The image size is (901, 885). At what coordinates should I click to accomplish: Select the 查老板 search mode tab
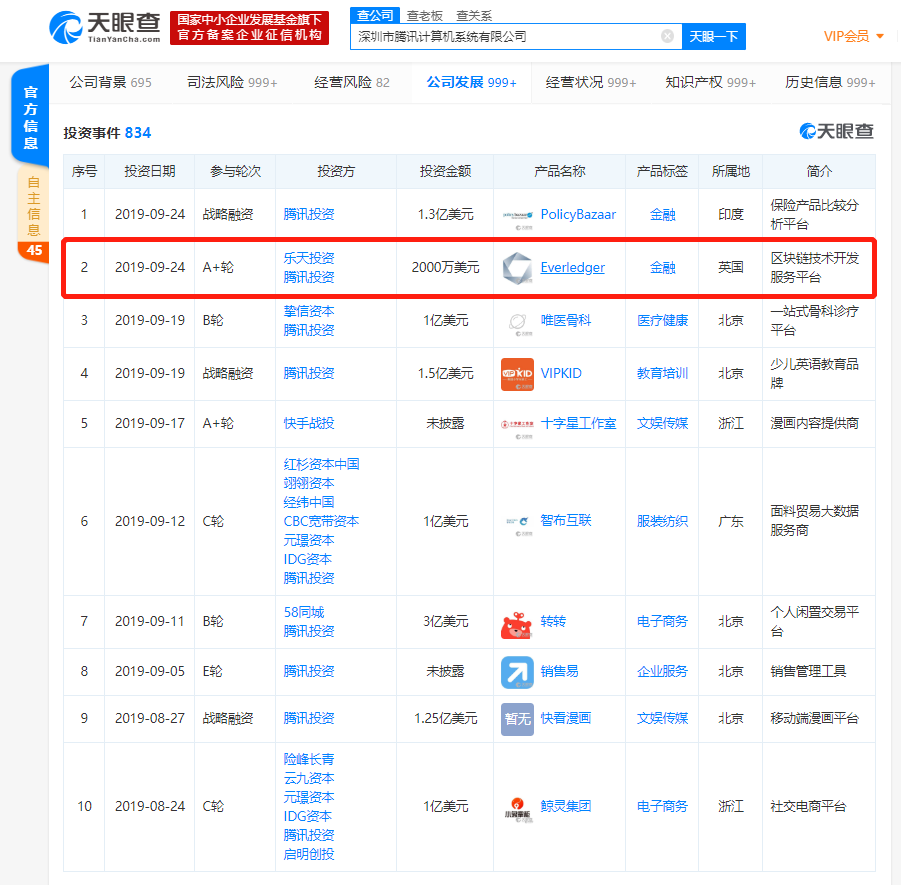[425, 16]
